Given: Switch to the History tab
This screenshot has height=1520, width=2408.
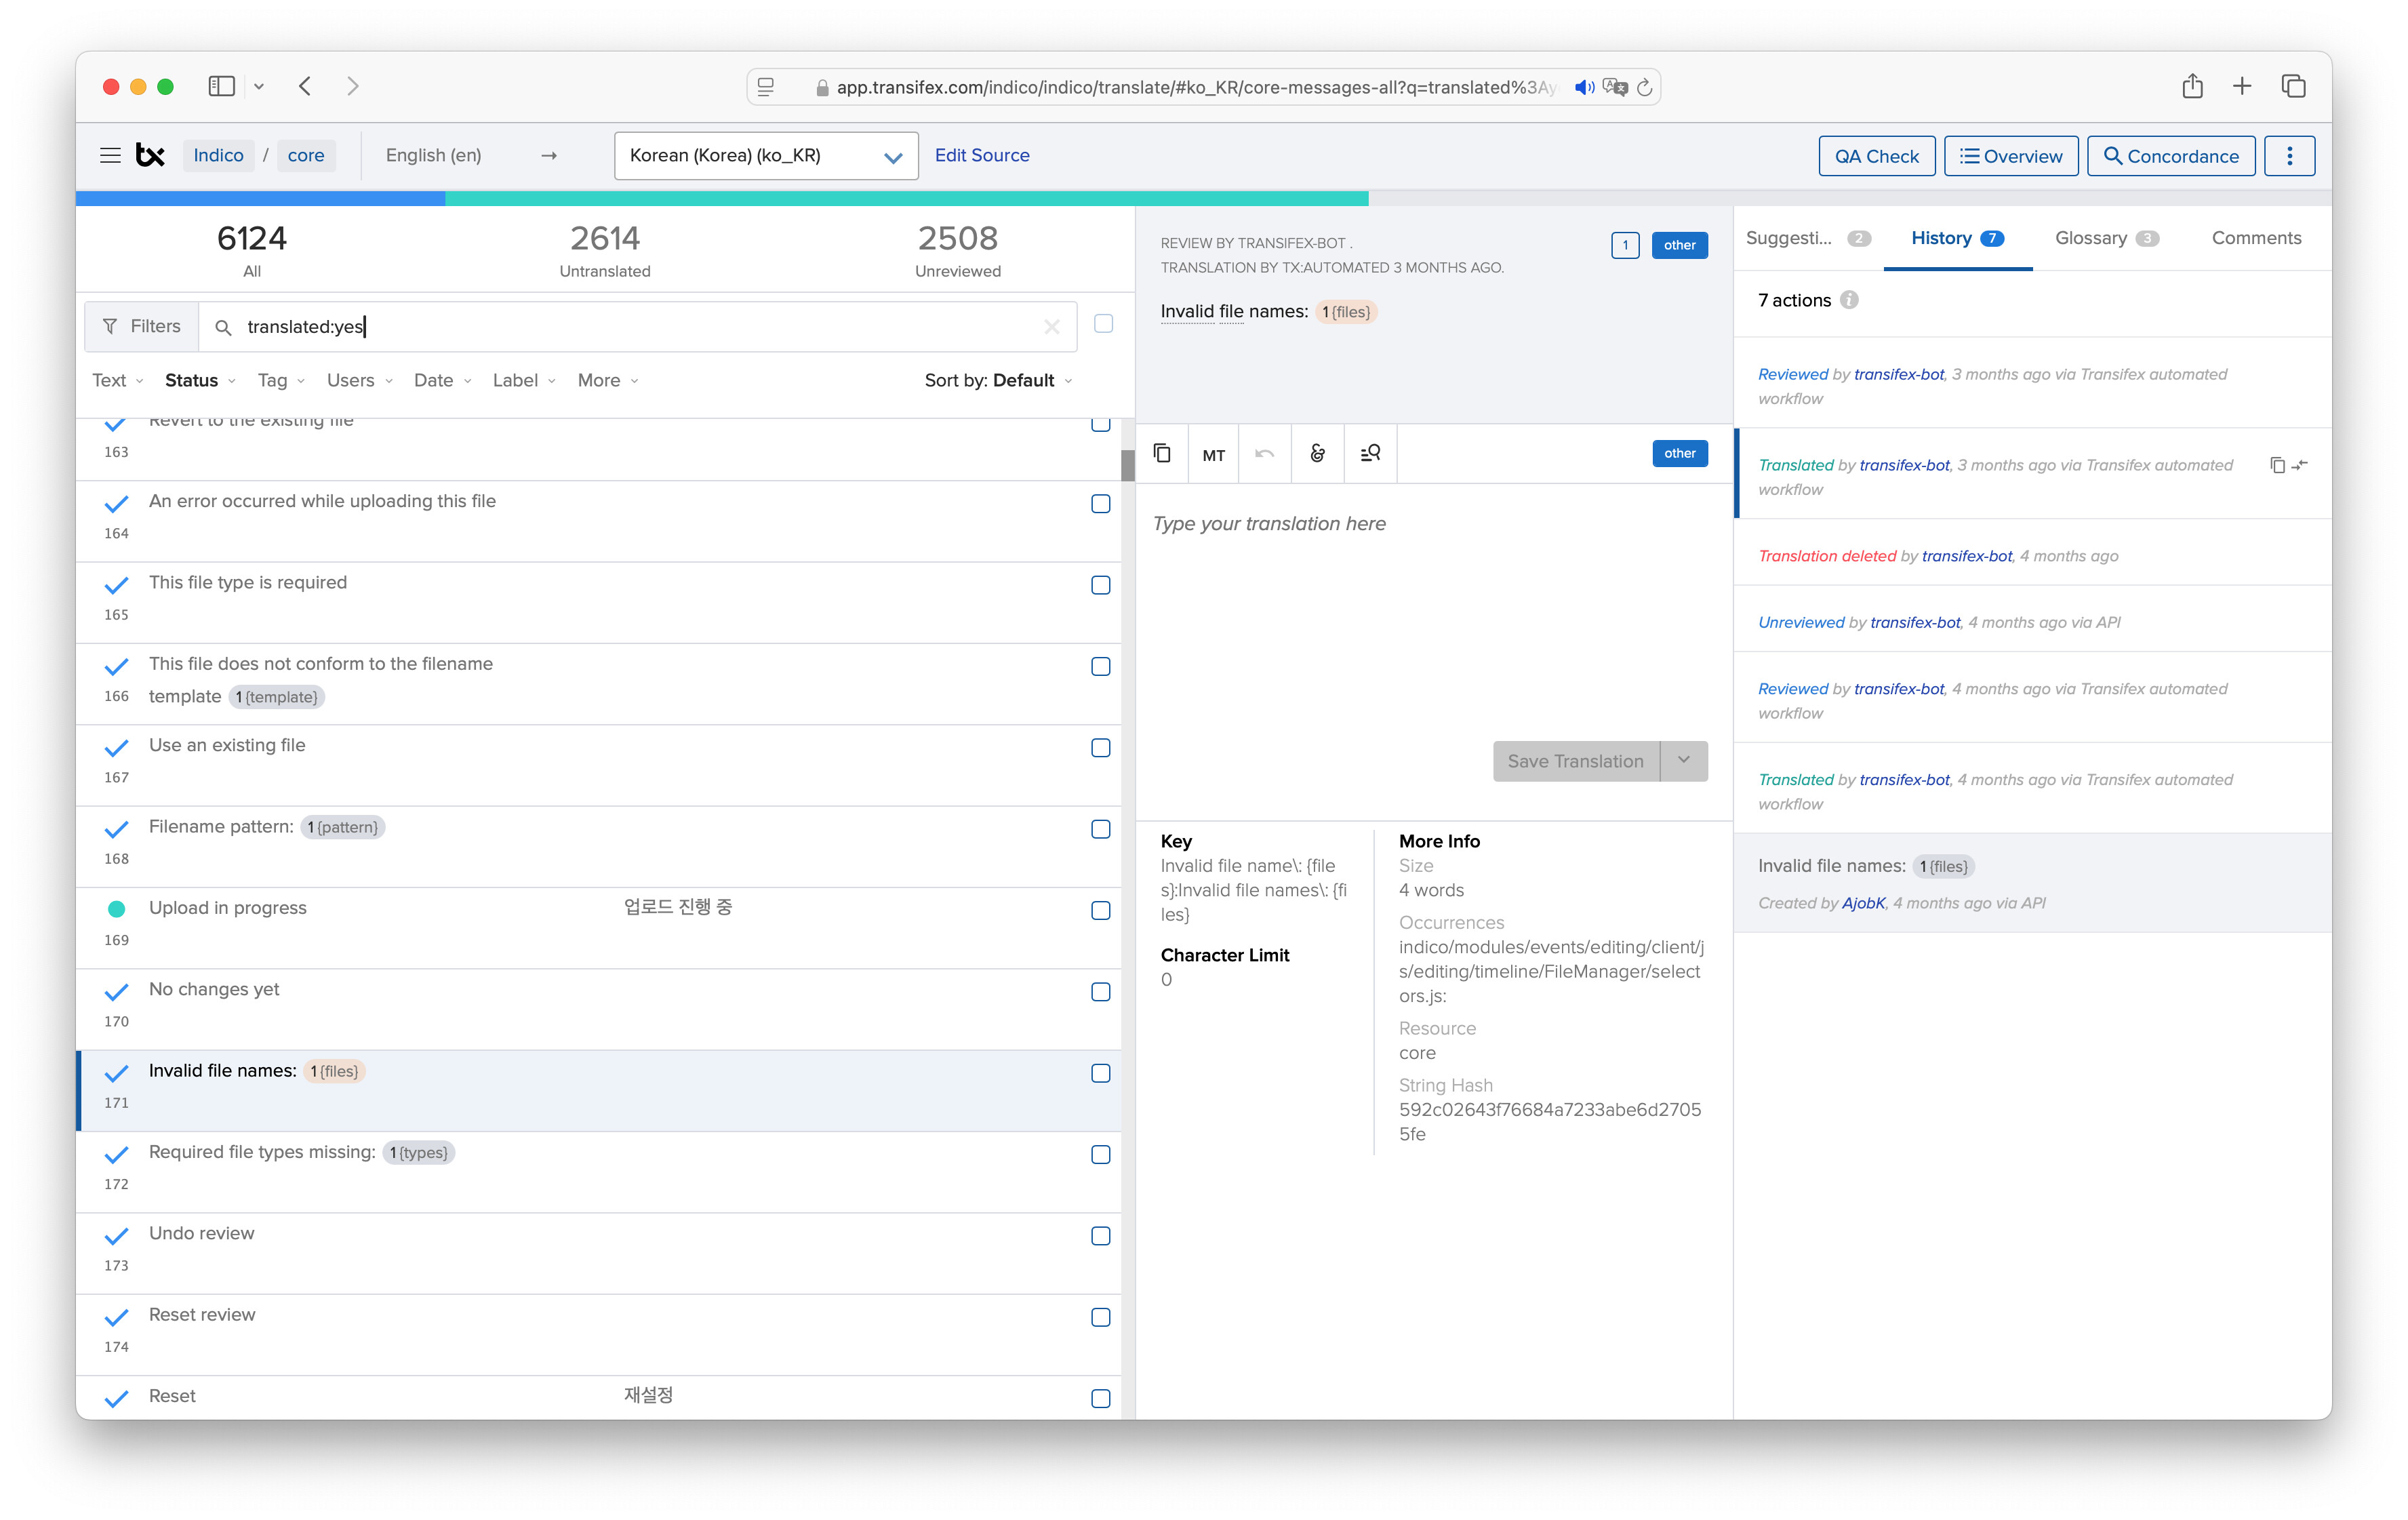Looking at the screenshot, I should click(1957, 238).
